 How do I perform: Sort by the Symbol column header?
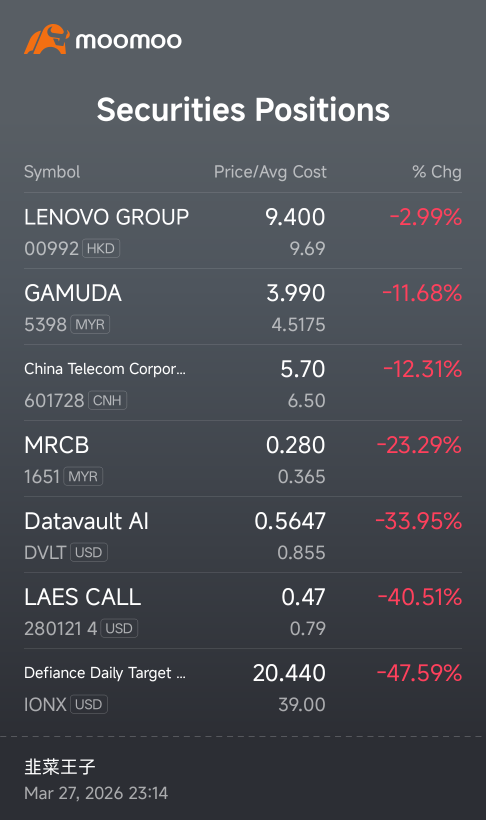coord(52,172)
